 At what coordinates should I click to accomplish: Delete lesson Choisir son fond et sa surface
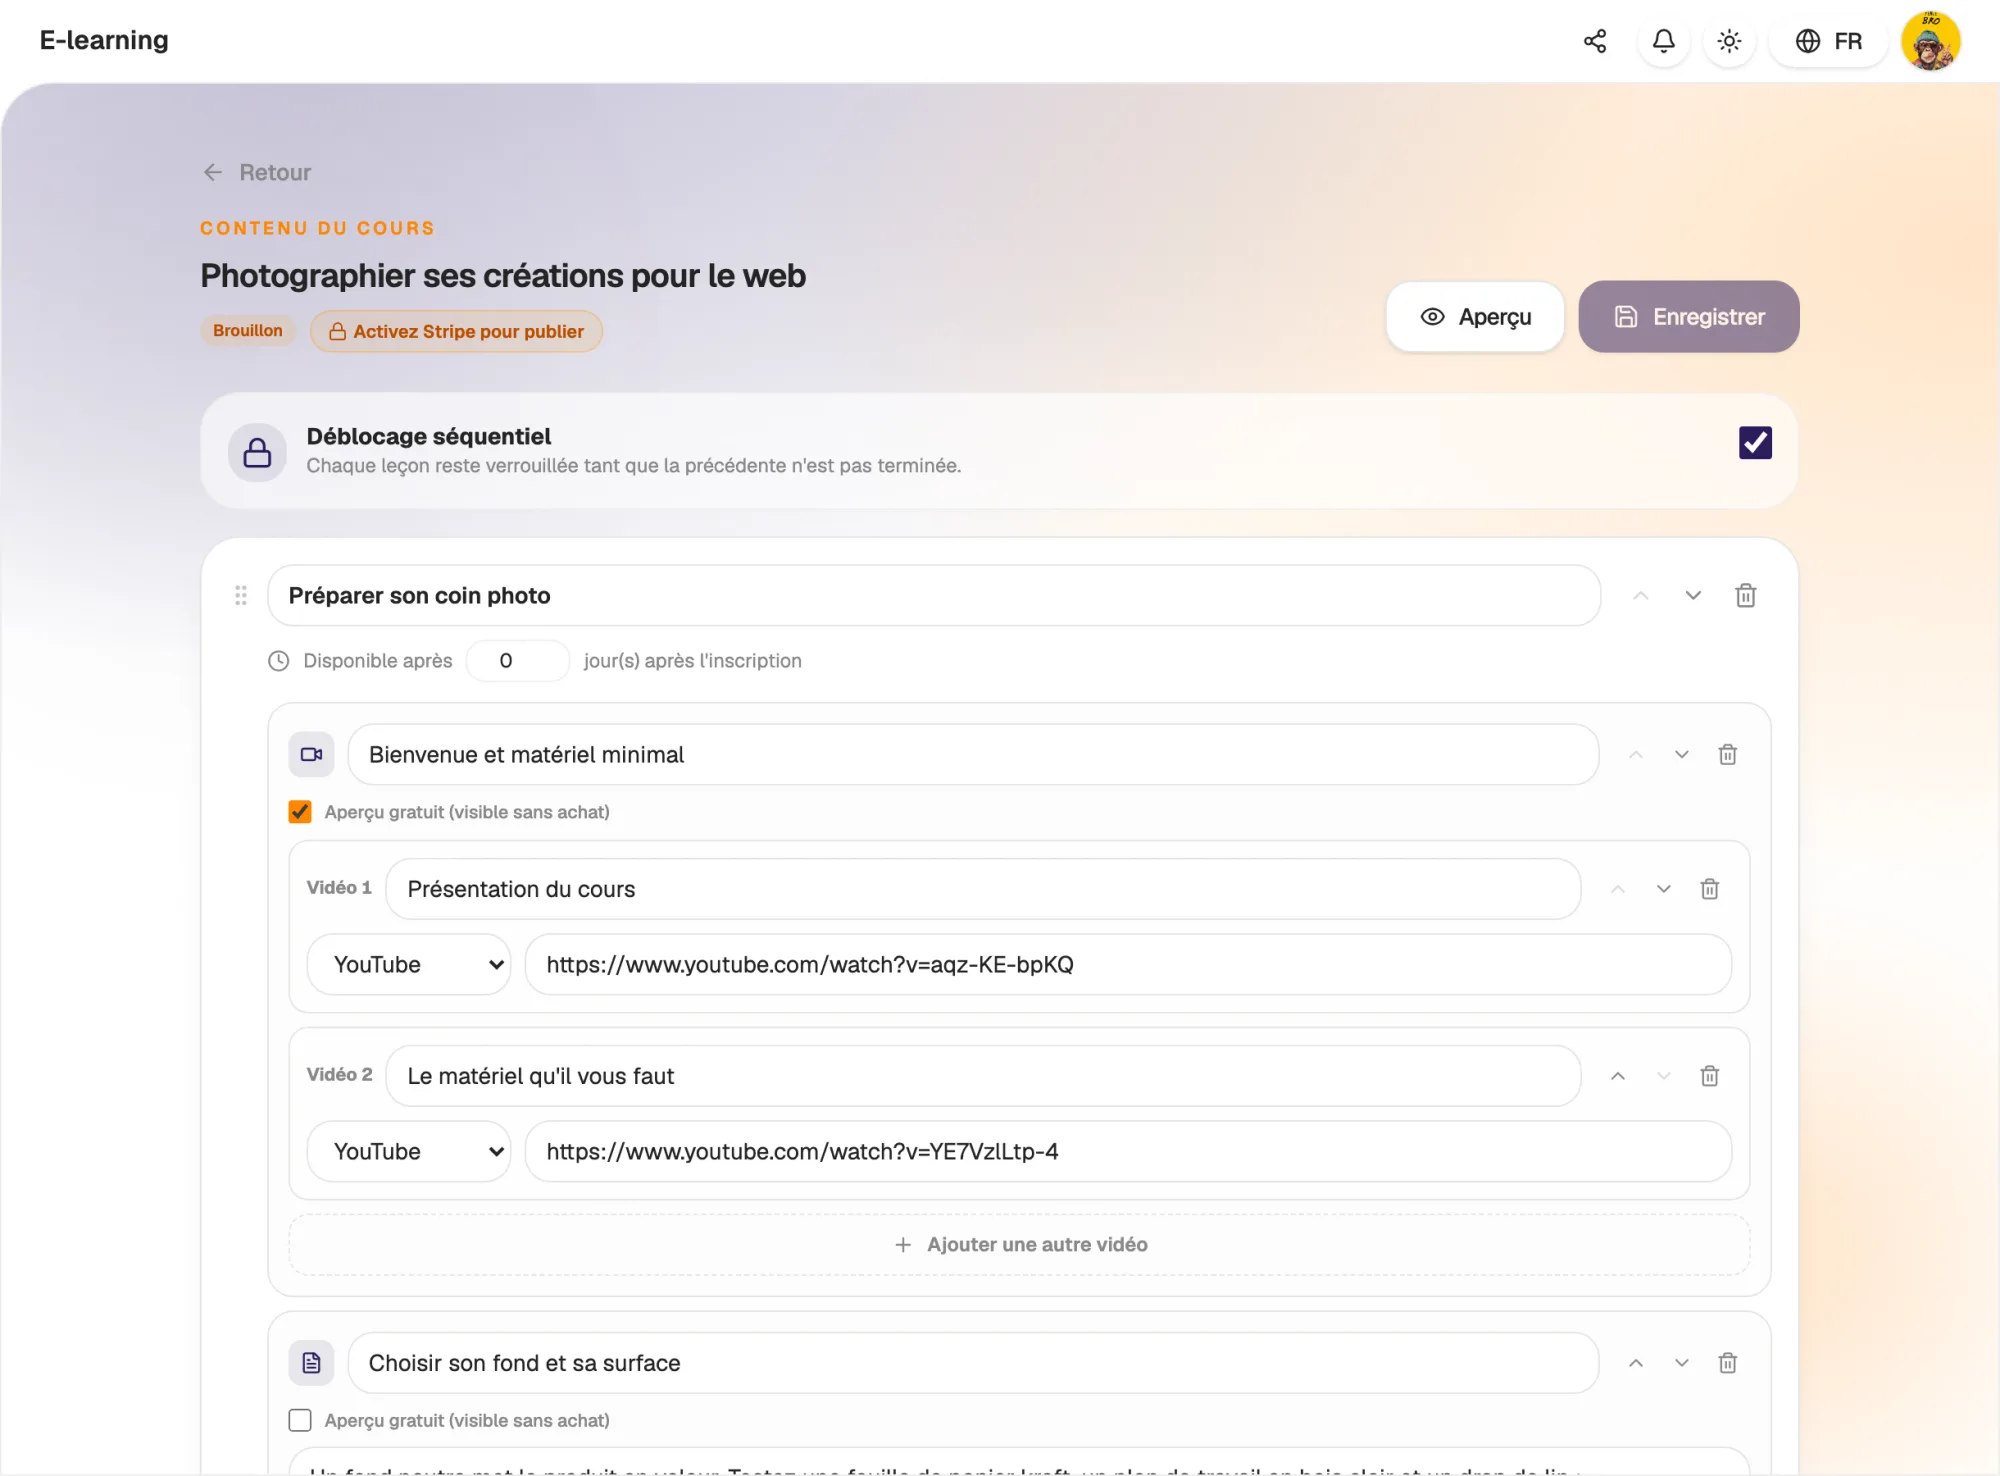point(1728,1363)
